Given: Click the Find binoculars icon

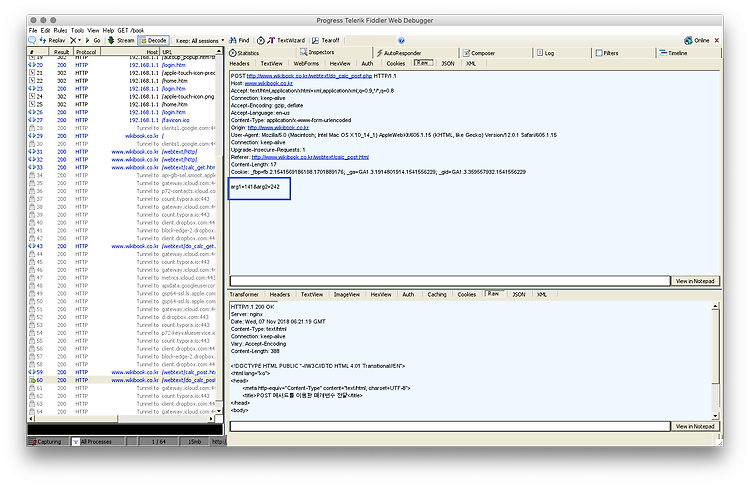Looking at the screenshot, I should [x=233, y=40].
